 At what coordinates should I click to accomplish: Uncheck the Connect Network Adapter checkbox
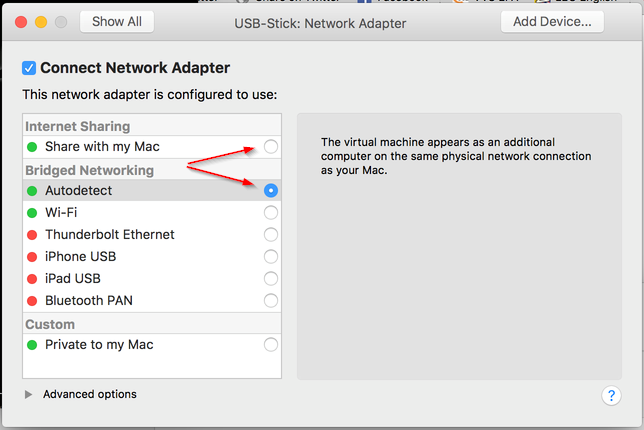pos(29,68)
